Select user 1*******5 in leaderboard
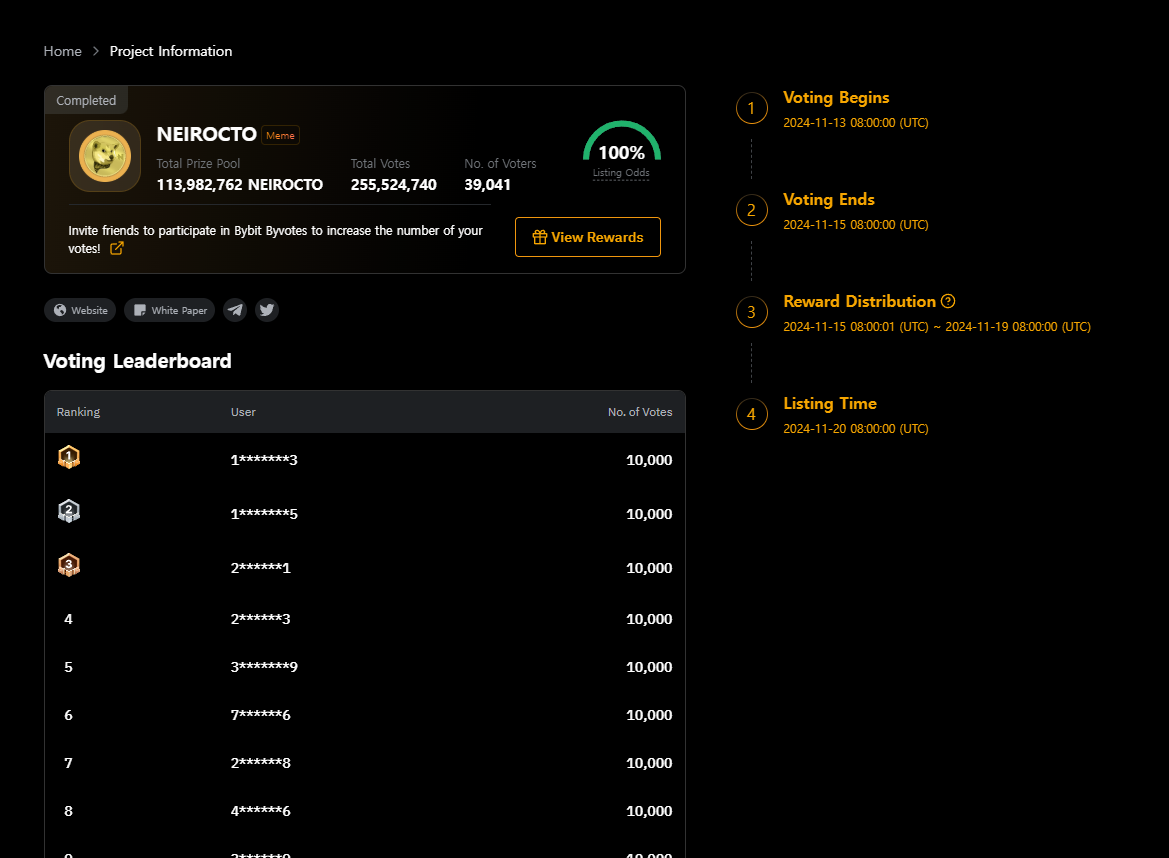1169x858 pixels. 264,514
